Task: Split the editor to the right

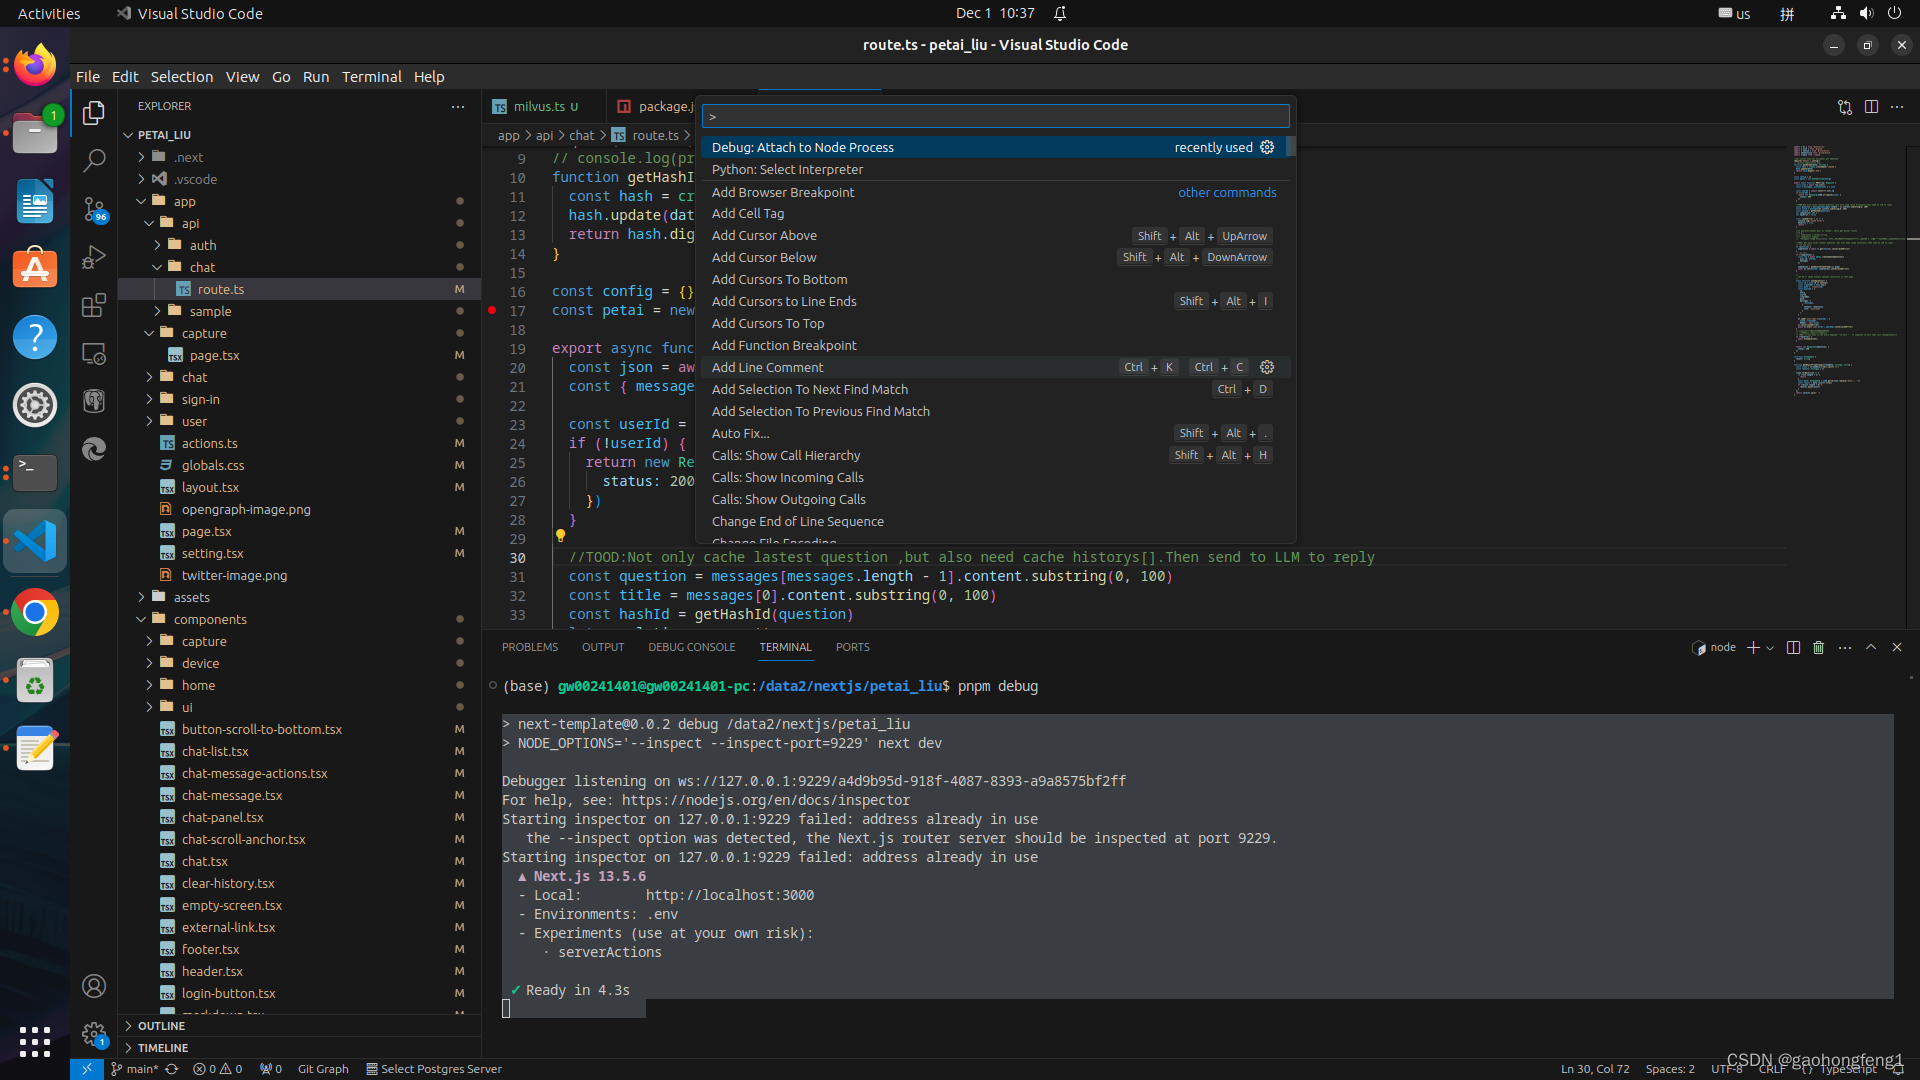Action: (1871, 107)
